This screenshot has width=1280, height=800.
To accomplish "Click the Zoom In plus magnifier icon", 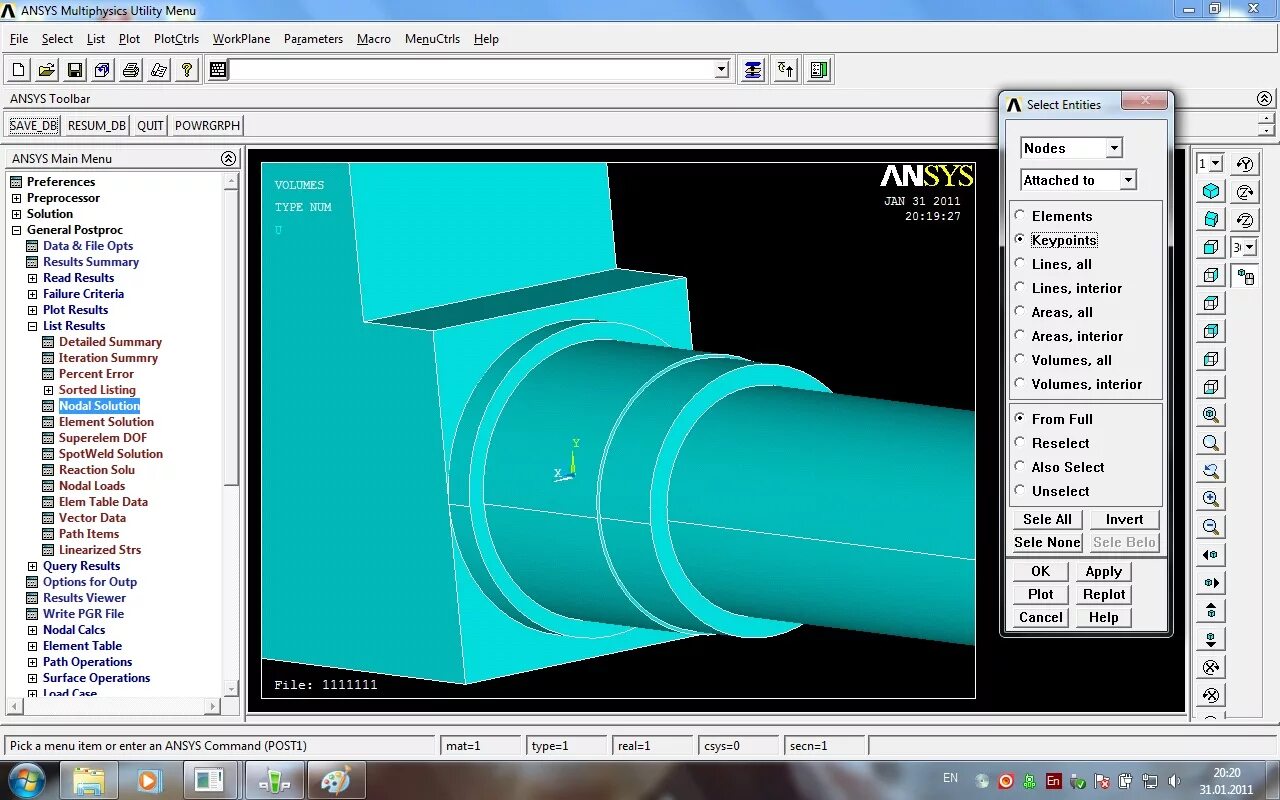I will [1211, 499].
